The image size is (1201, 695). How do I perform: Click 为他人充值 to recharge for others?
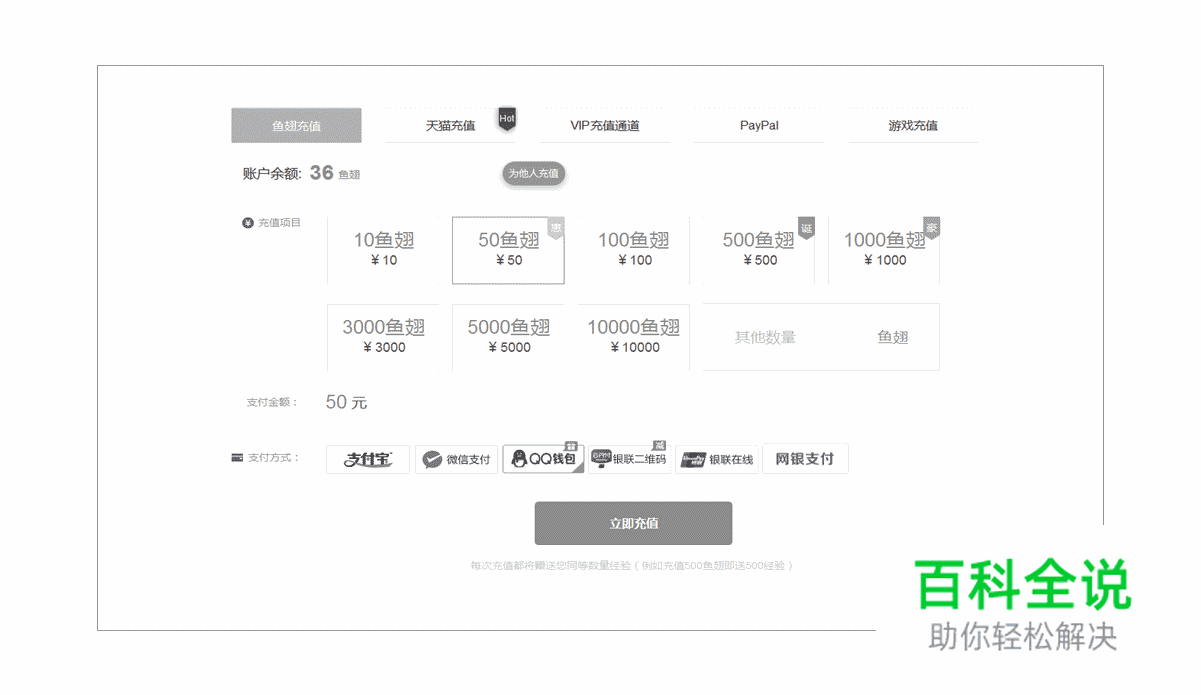[x=534, y=173]
